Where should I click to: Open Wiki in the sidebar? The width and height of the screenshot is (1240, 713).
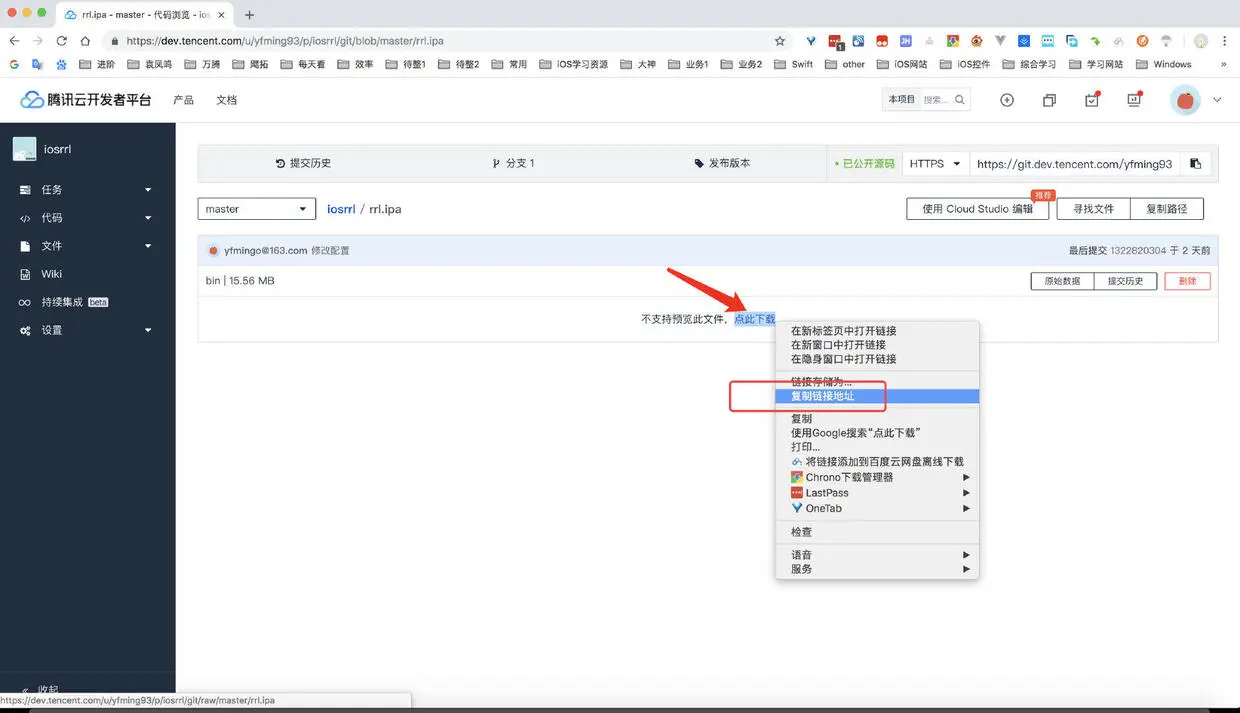(51, 274)
